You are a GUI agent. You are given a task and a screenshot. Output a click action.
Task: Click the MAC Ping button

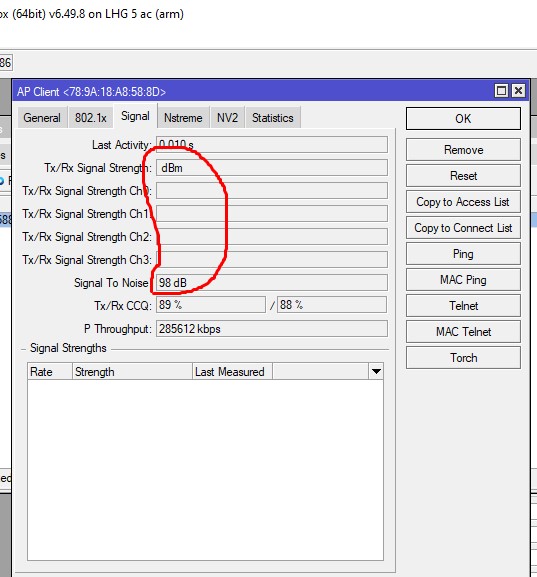click(463, 280)
